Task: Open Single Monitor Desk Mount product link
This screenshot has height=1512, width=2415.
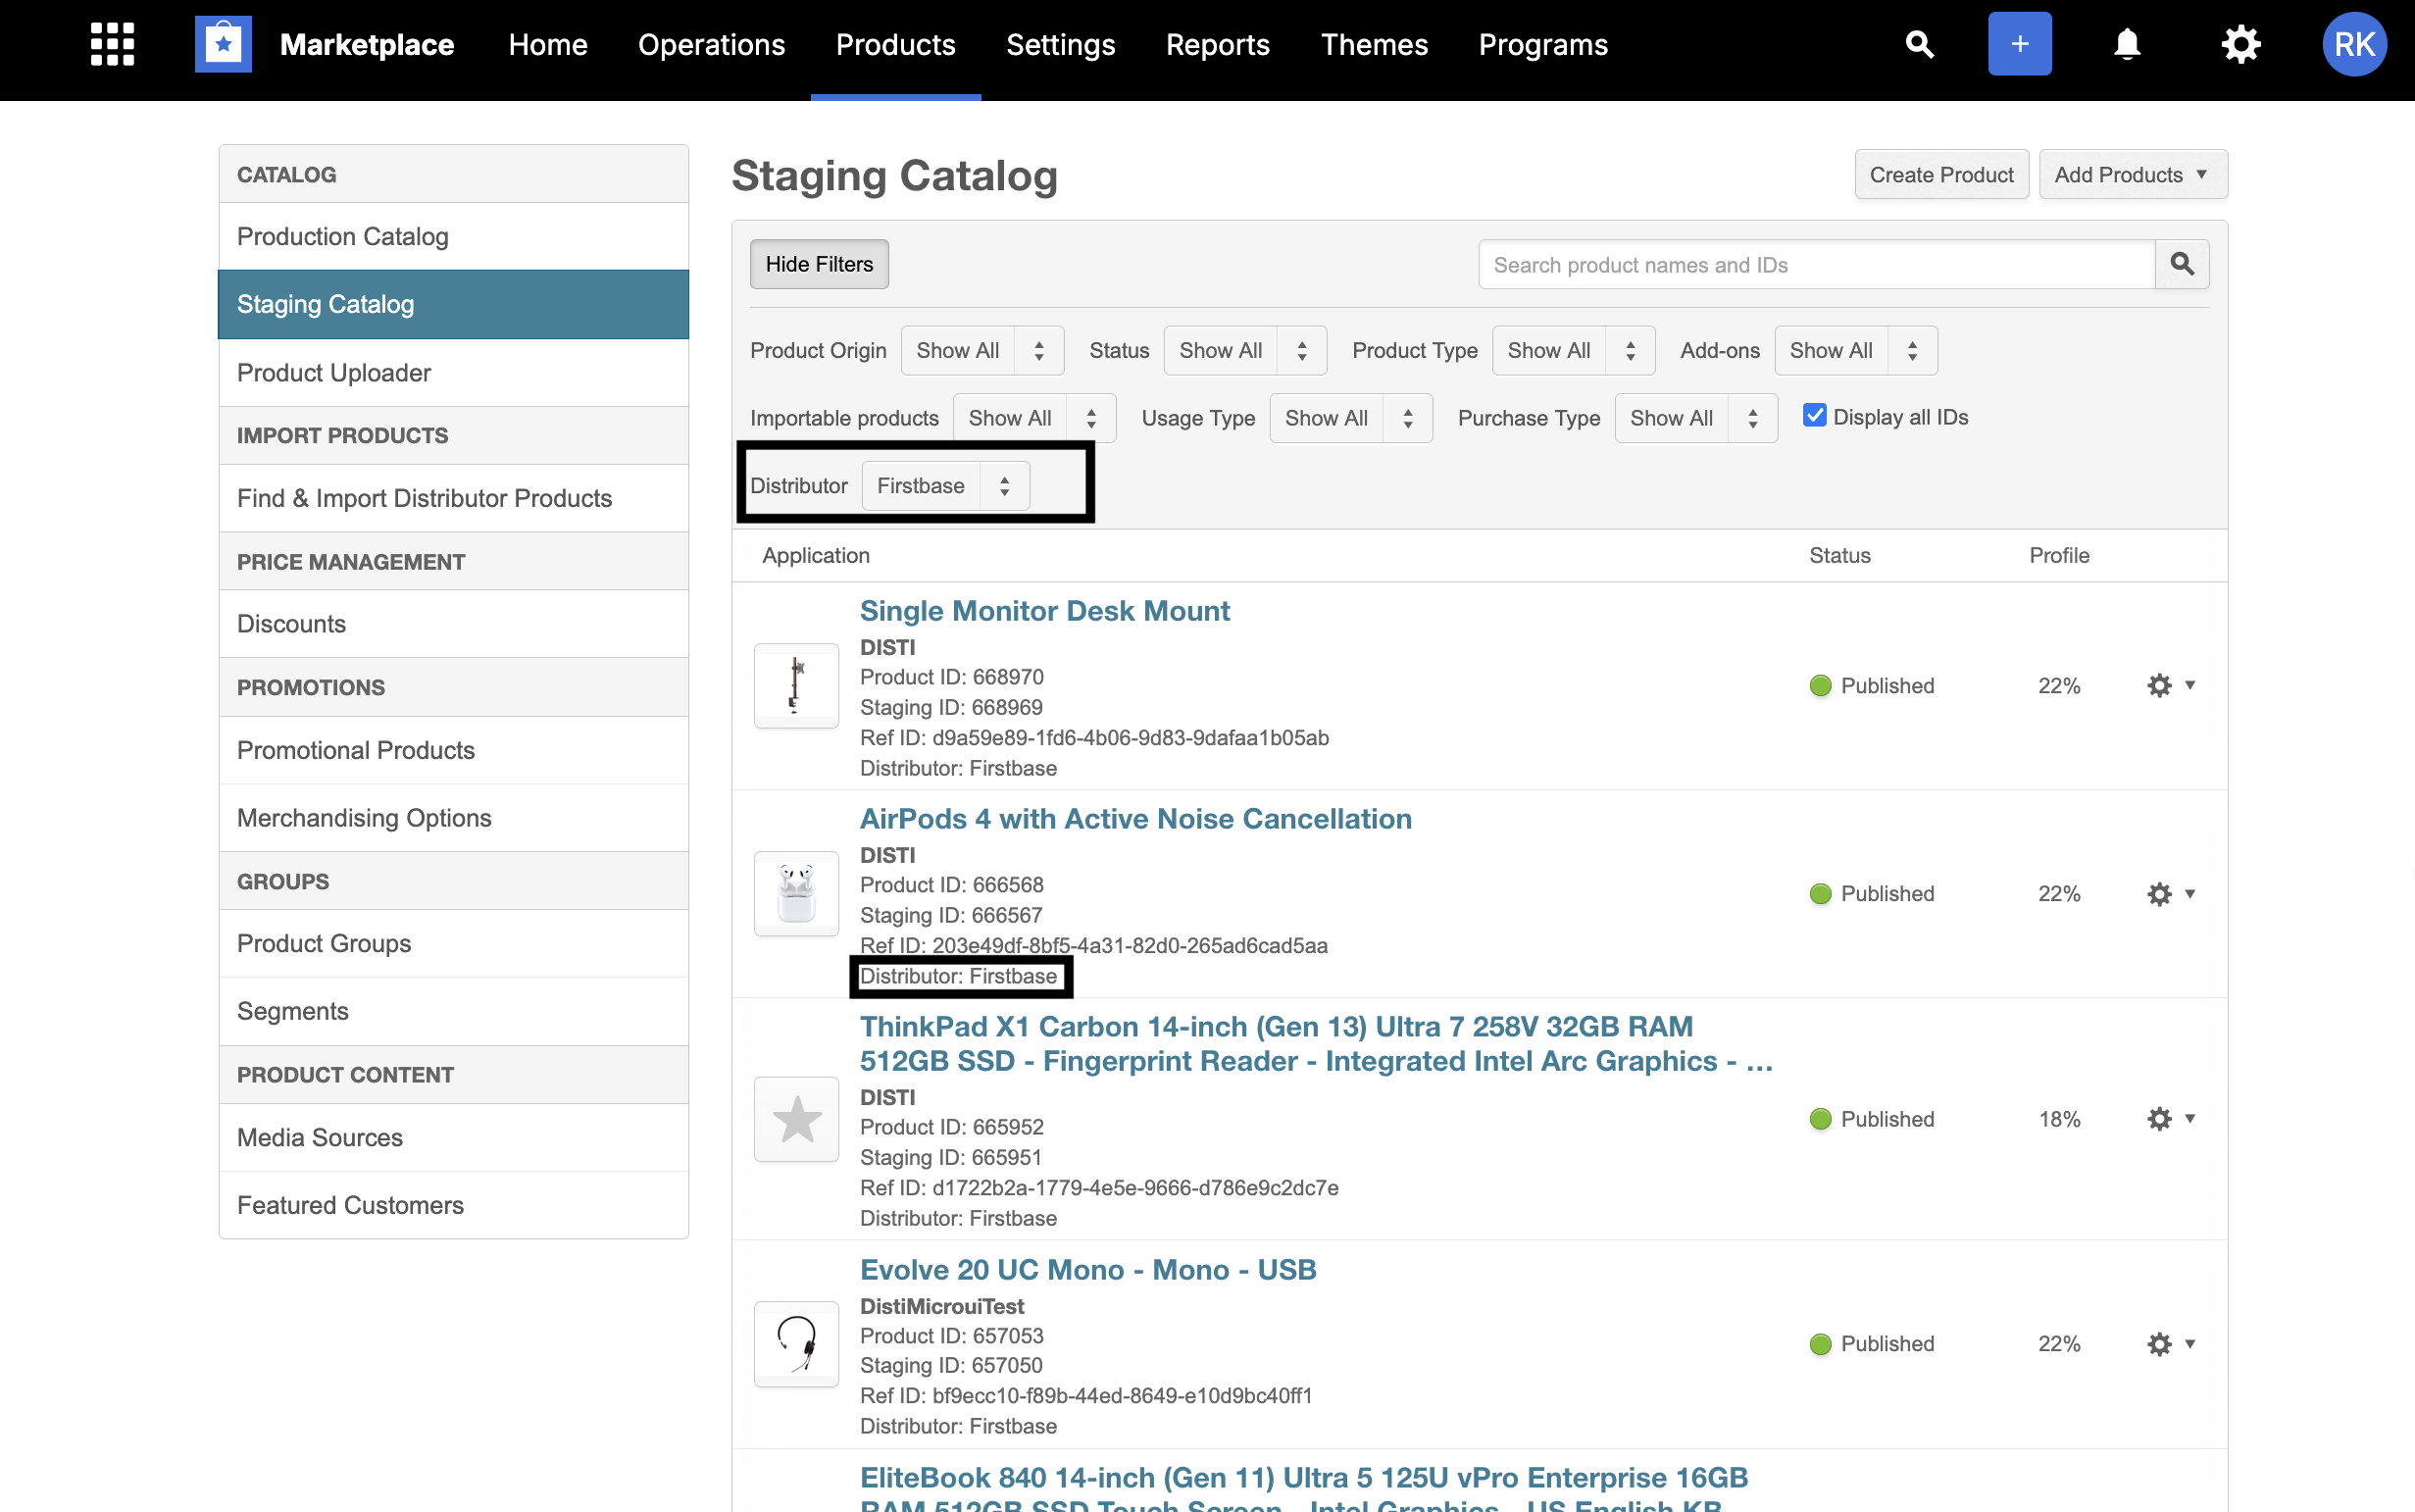Action: (1044, 611)
